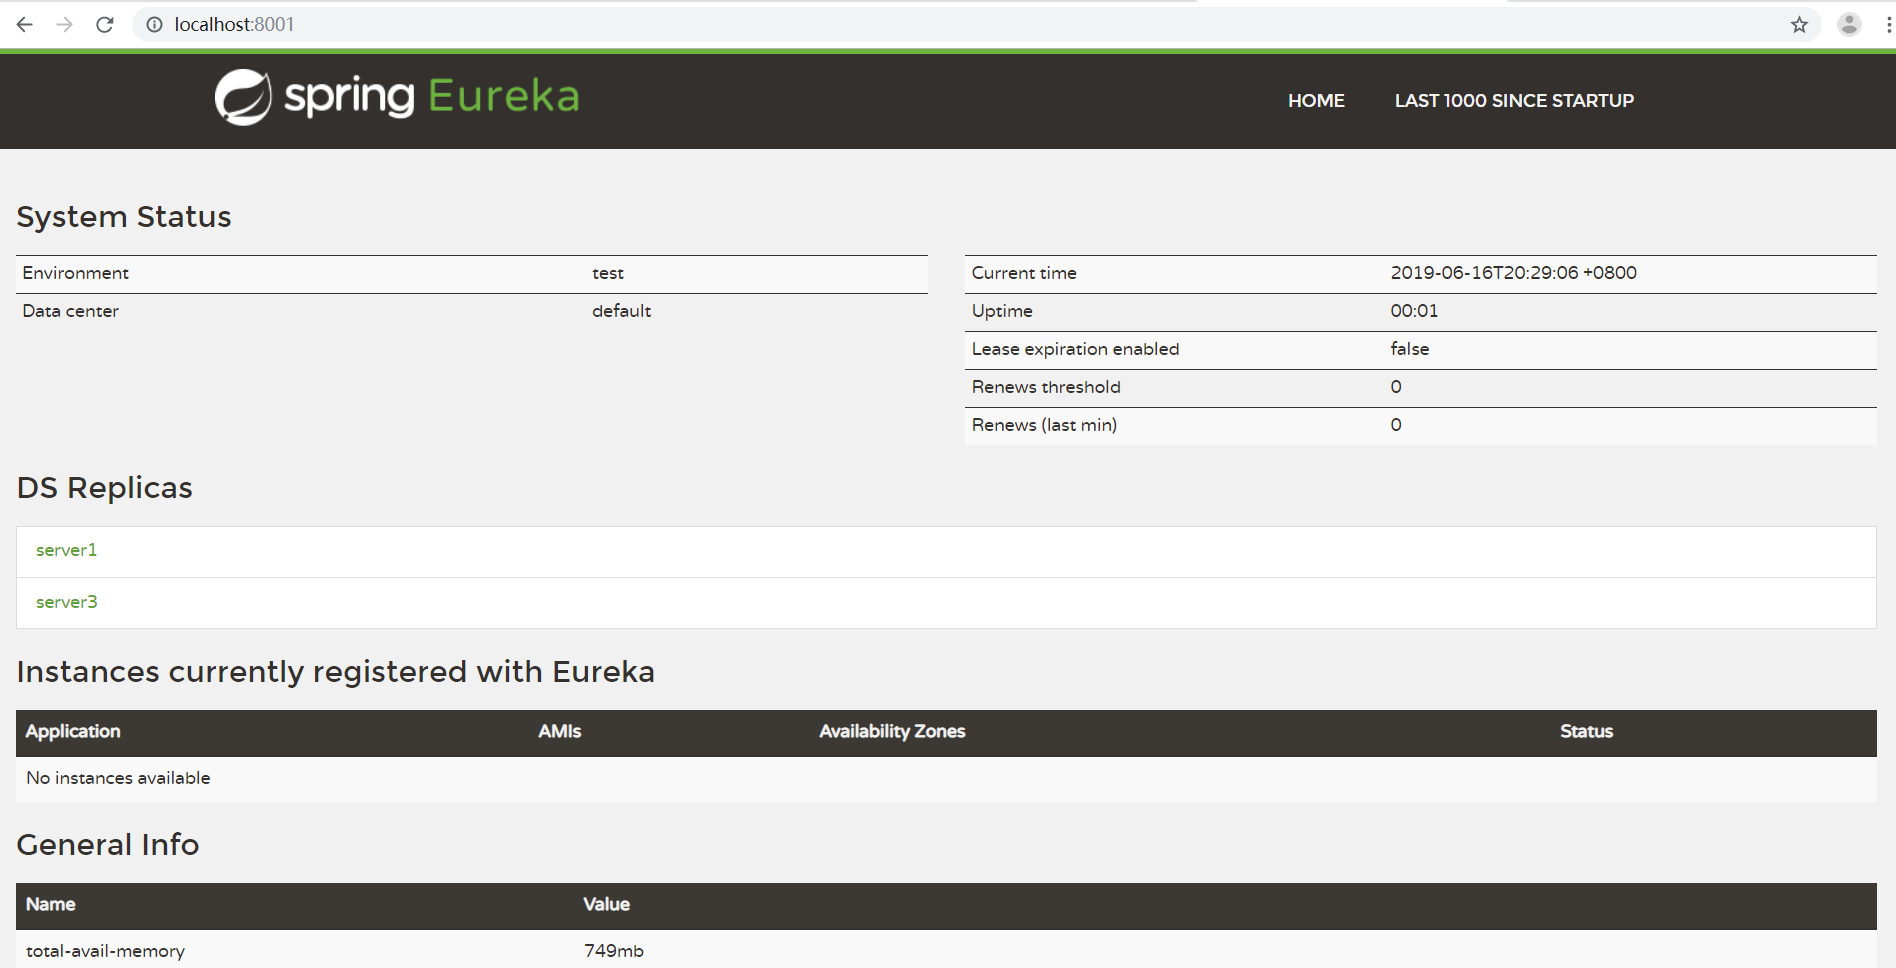View site information icon in address bar
The image size is (1896, 968).
pos(154,25)
